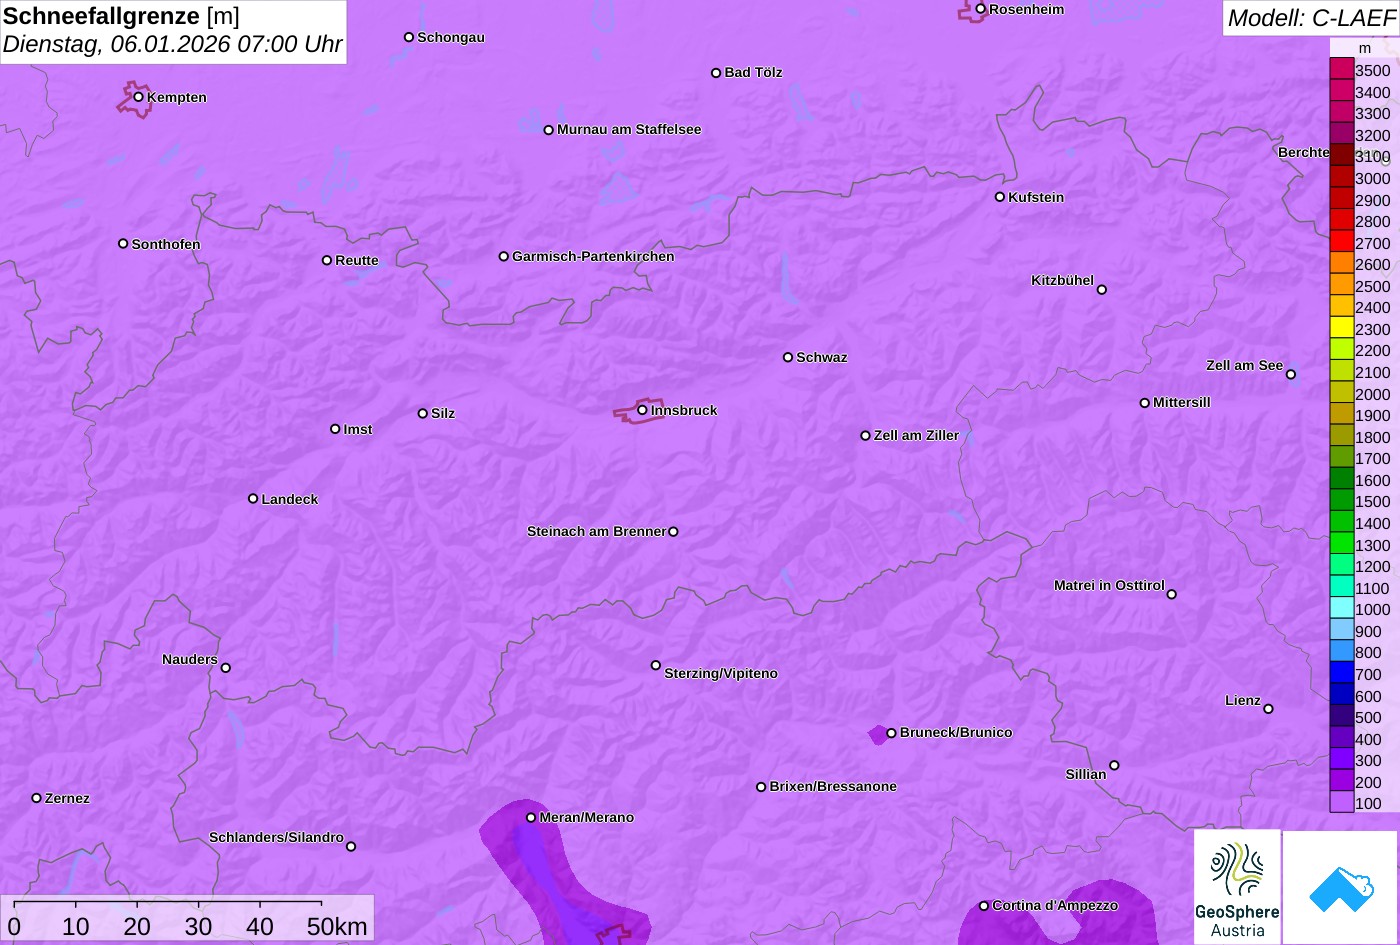This screenshot has width=1400, height=945.
Task: Click the Bruneck/Brunico marker dot
Action: pos(891,733)
